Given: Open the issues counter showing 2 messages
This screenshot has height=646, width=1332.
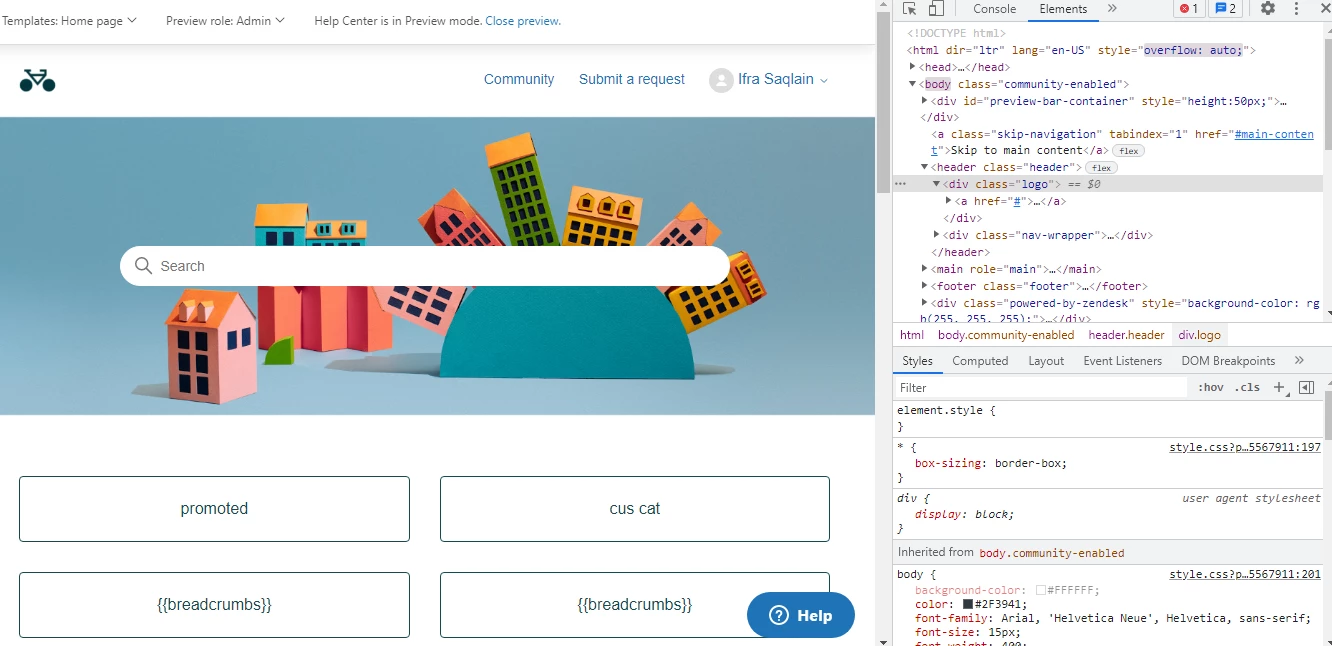Looking at the screenshot, I should 1225,9.
